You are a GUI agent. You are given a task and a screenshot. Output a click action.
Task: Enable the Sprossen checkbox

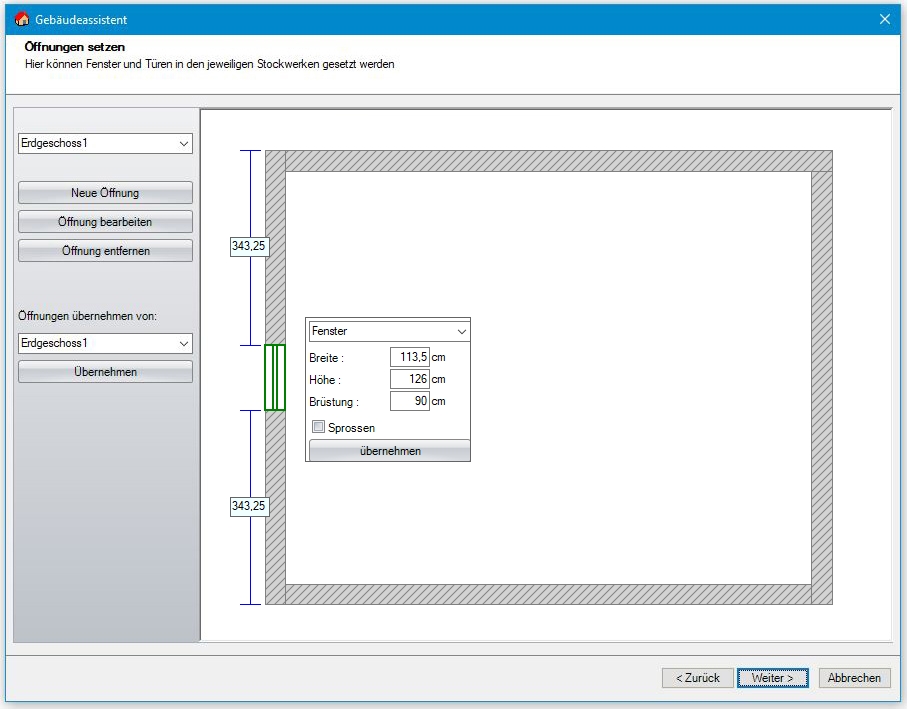click(319, 428)
